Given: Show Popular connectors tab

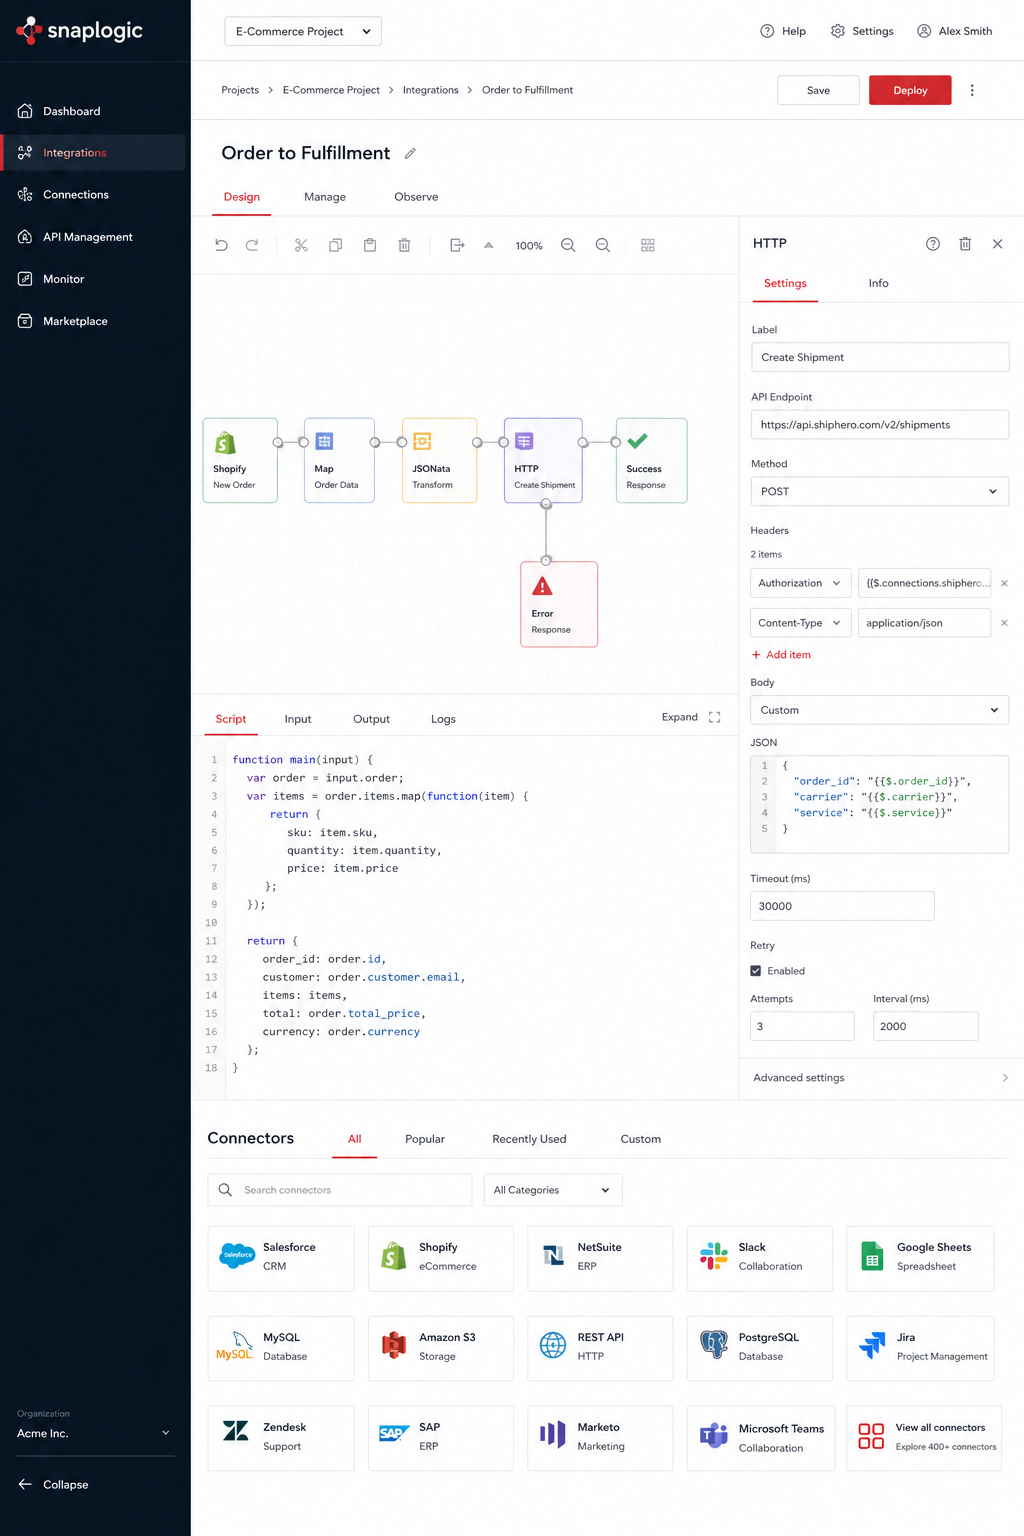Looking at the screenshot, I should pyautogui.click(x=425, y=1139).
